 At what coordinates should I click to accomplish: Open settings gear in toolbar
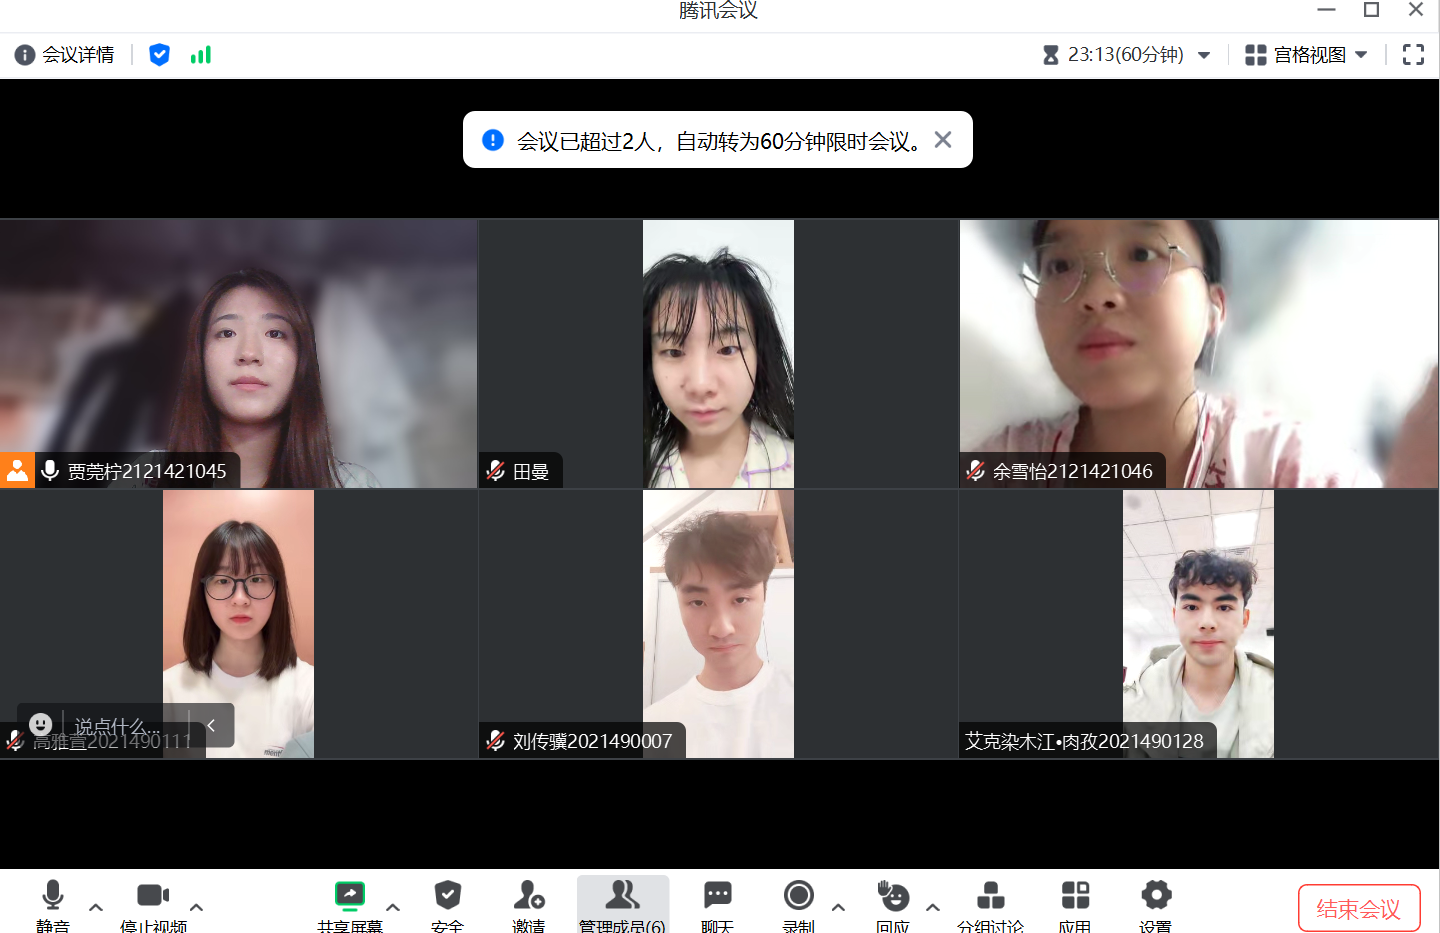coord(1156,896)
